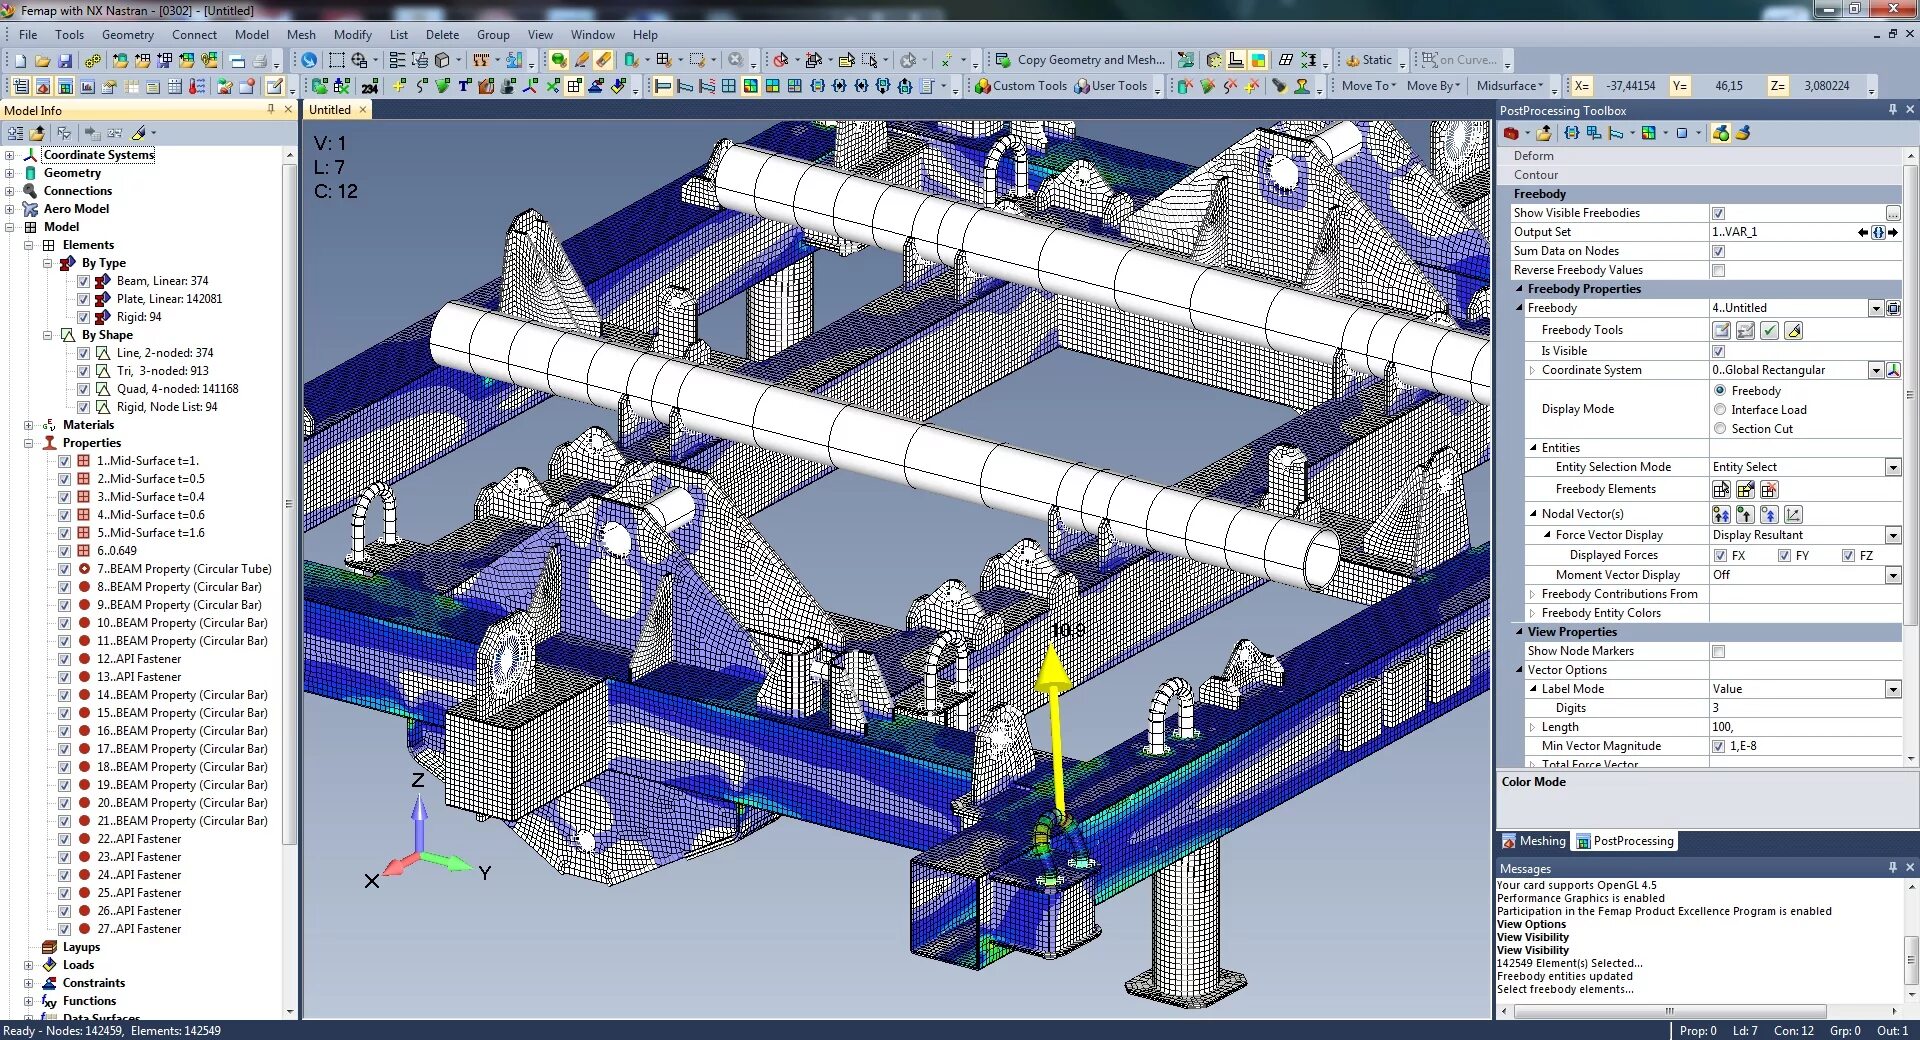Screen dimensions: 1920x1040
Task: Click the X coordinate value field
Action: point(1630,86)
